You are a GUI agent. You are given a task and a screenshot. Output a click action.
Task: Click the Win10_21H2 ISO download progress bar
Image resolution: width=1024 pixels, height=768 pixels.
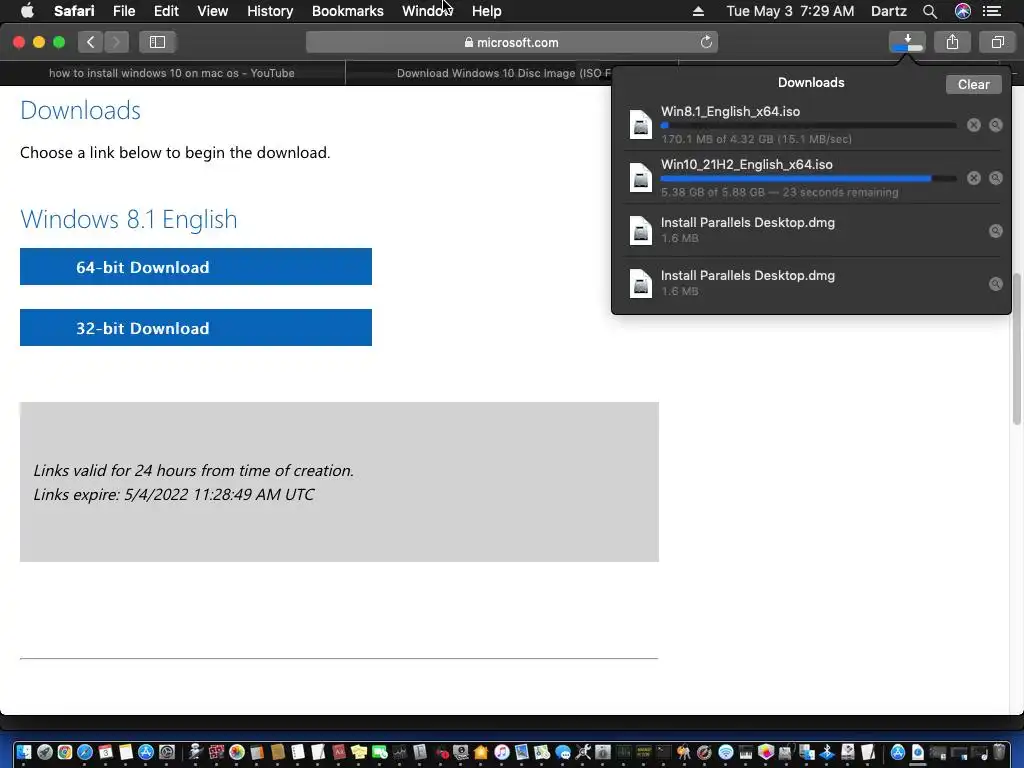coord(808,178)
